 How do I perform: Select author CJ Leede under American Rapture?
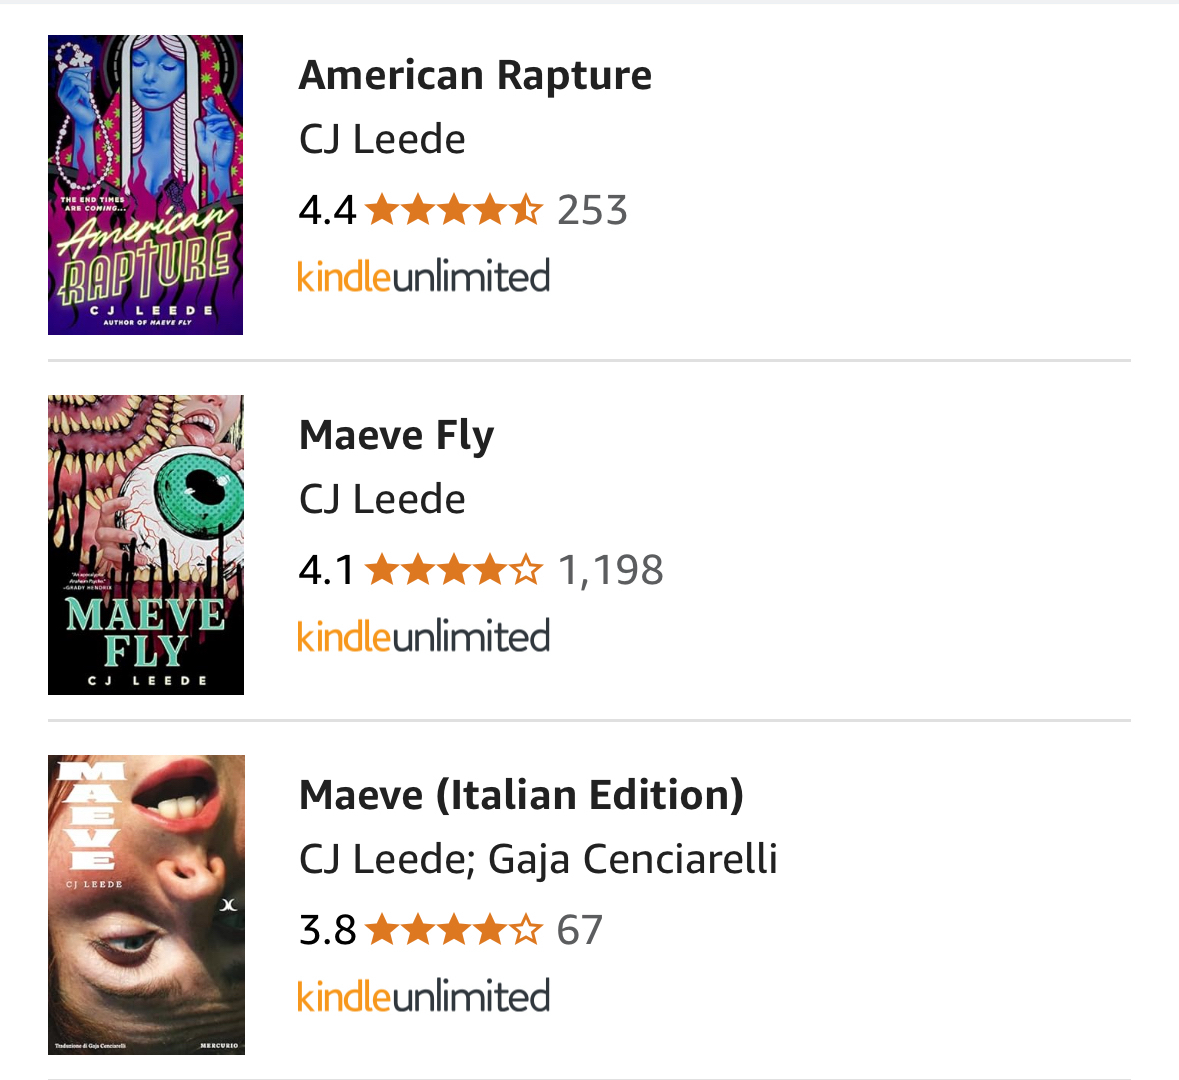pos(382,140)
